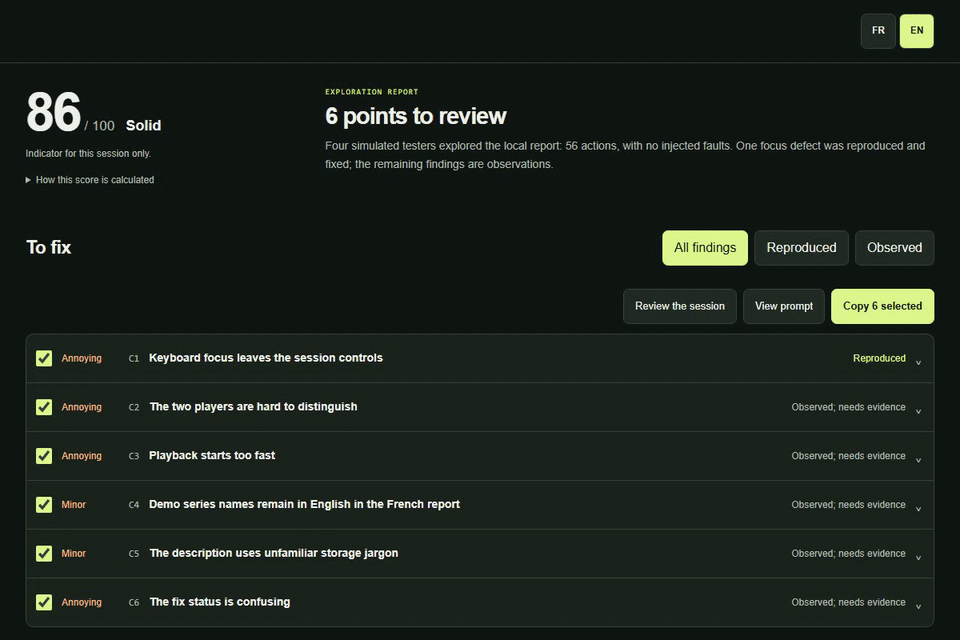Click the View prompt button

coord(784,306)
